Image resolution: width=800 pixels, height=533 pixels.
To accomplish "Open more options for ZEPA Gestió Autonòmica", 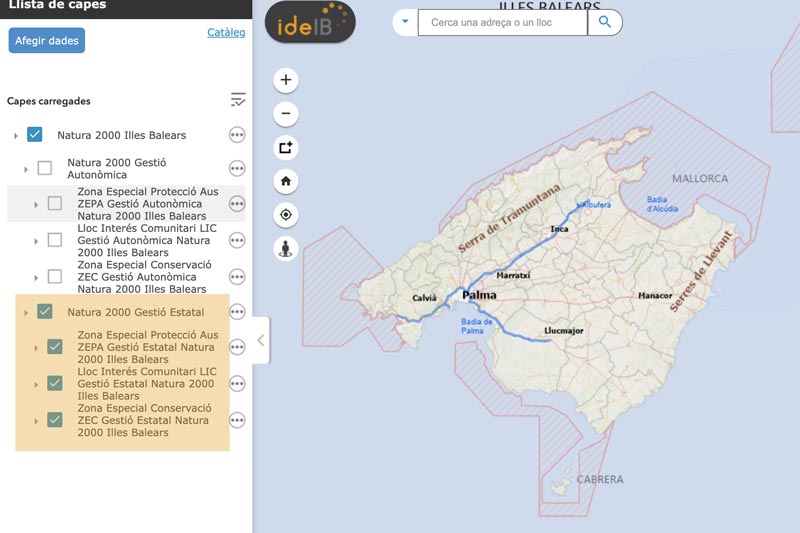I will 237,204.
